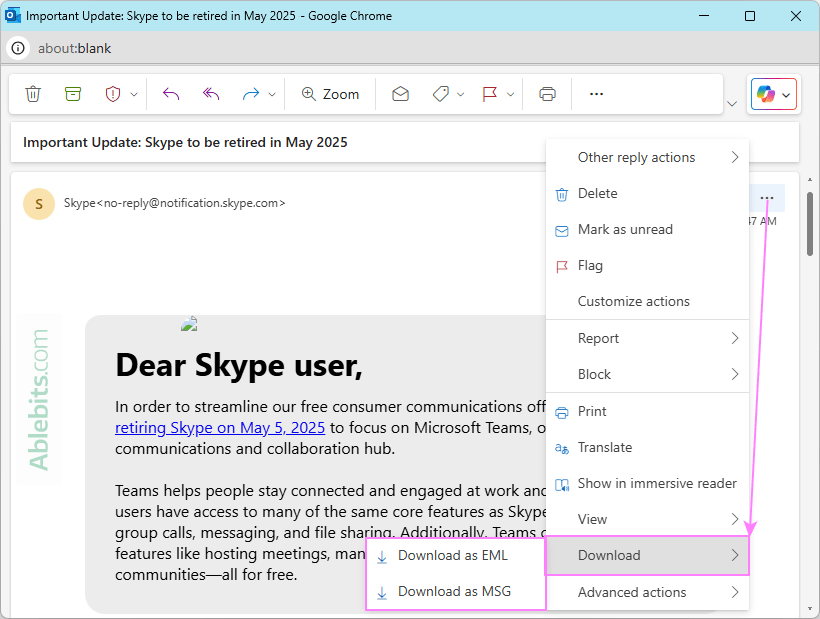The image size is (820, 619).
Task: Open the Categorize tag dropdown arrow
Action: point(461,95)
